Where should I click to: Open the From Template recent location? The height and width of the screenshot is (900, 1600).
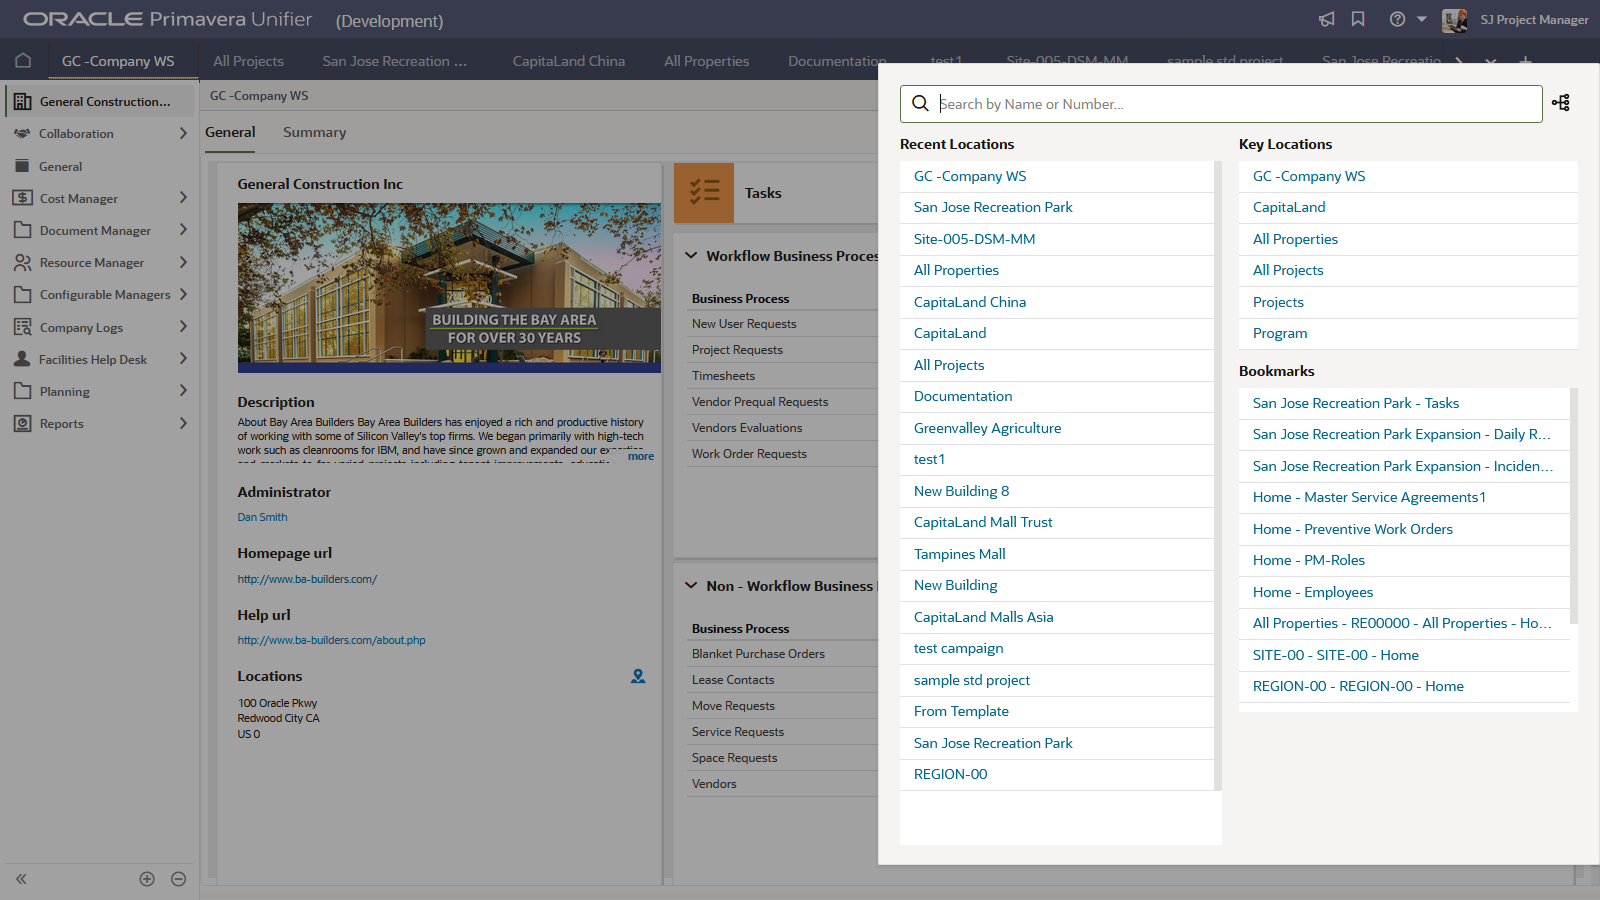pyautogui.click(x=1056, y=711)
